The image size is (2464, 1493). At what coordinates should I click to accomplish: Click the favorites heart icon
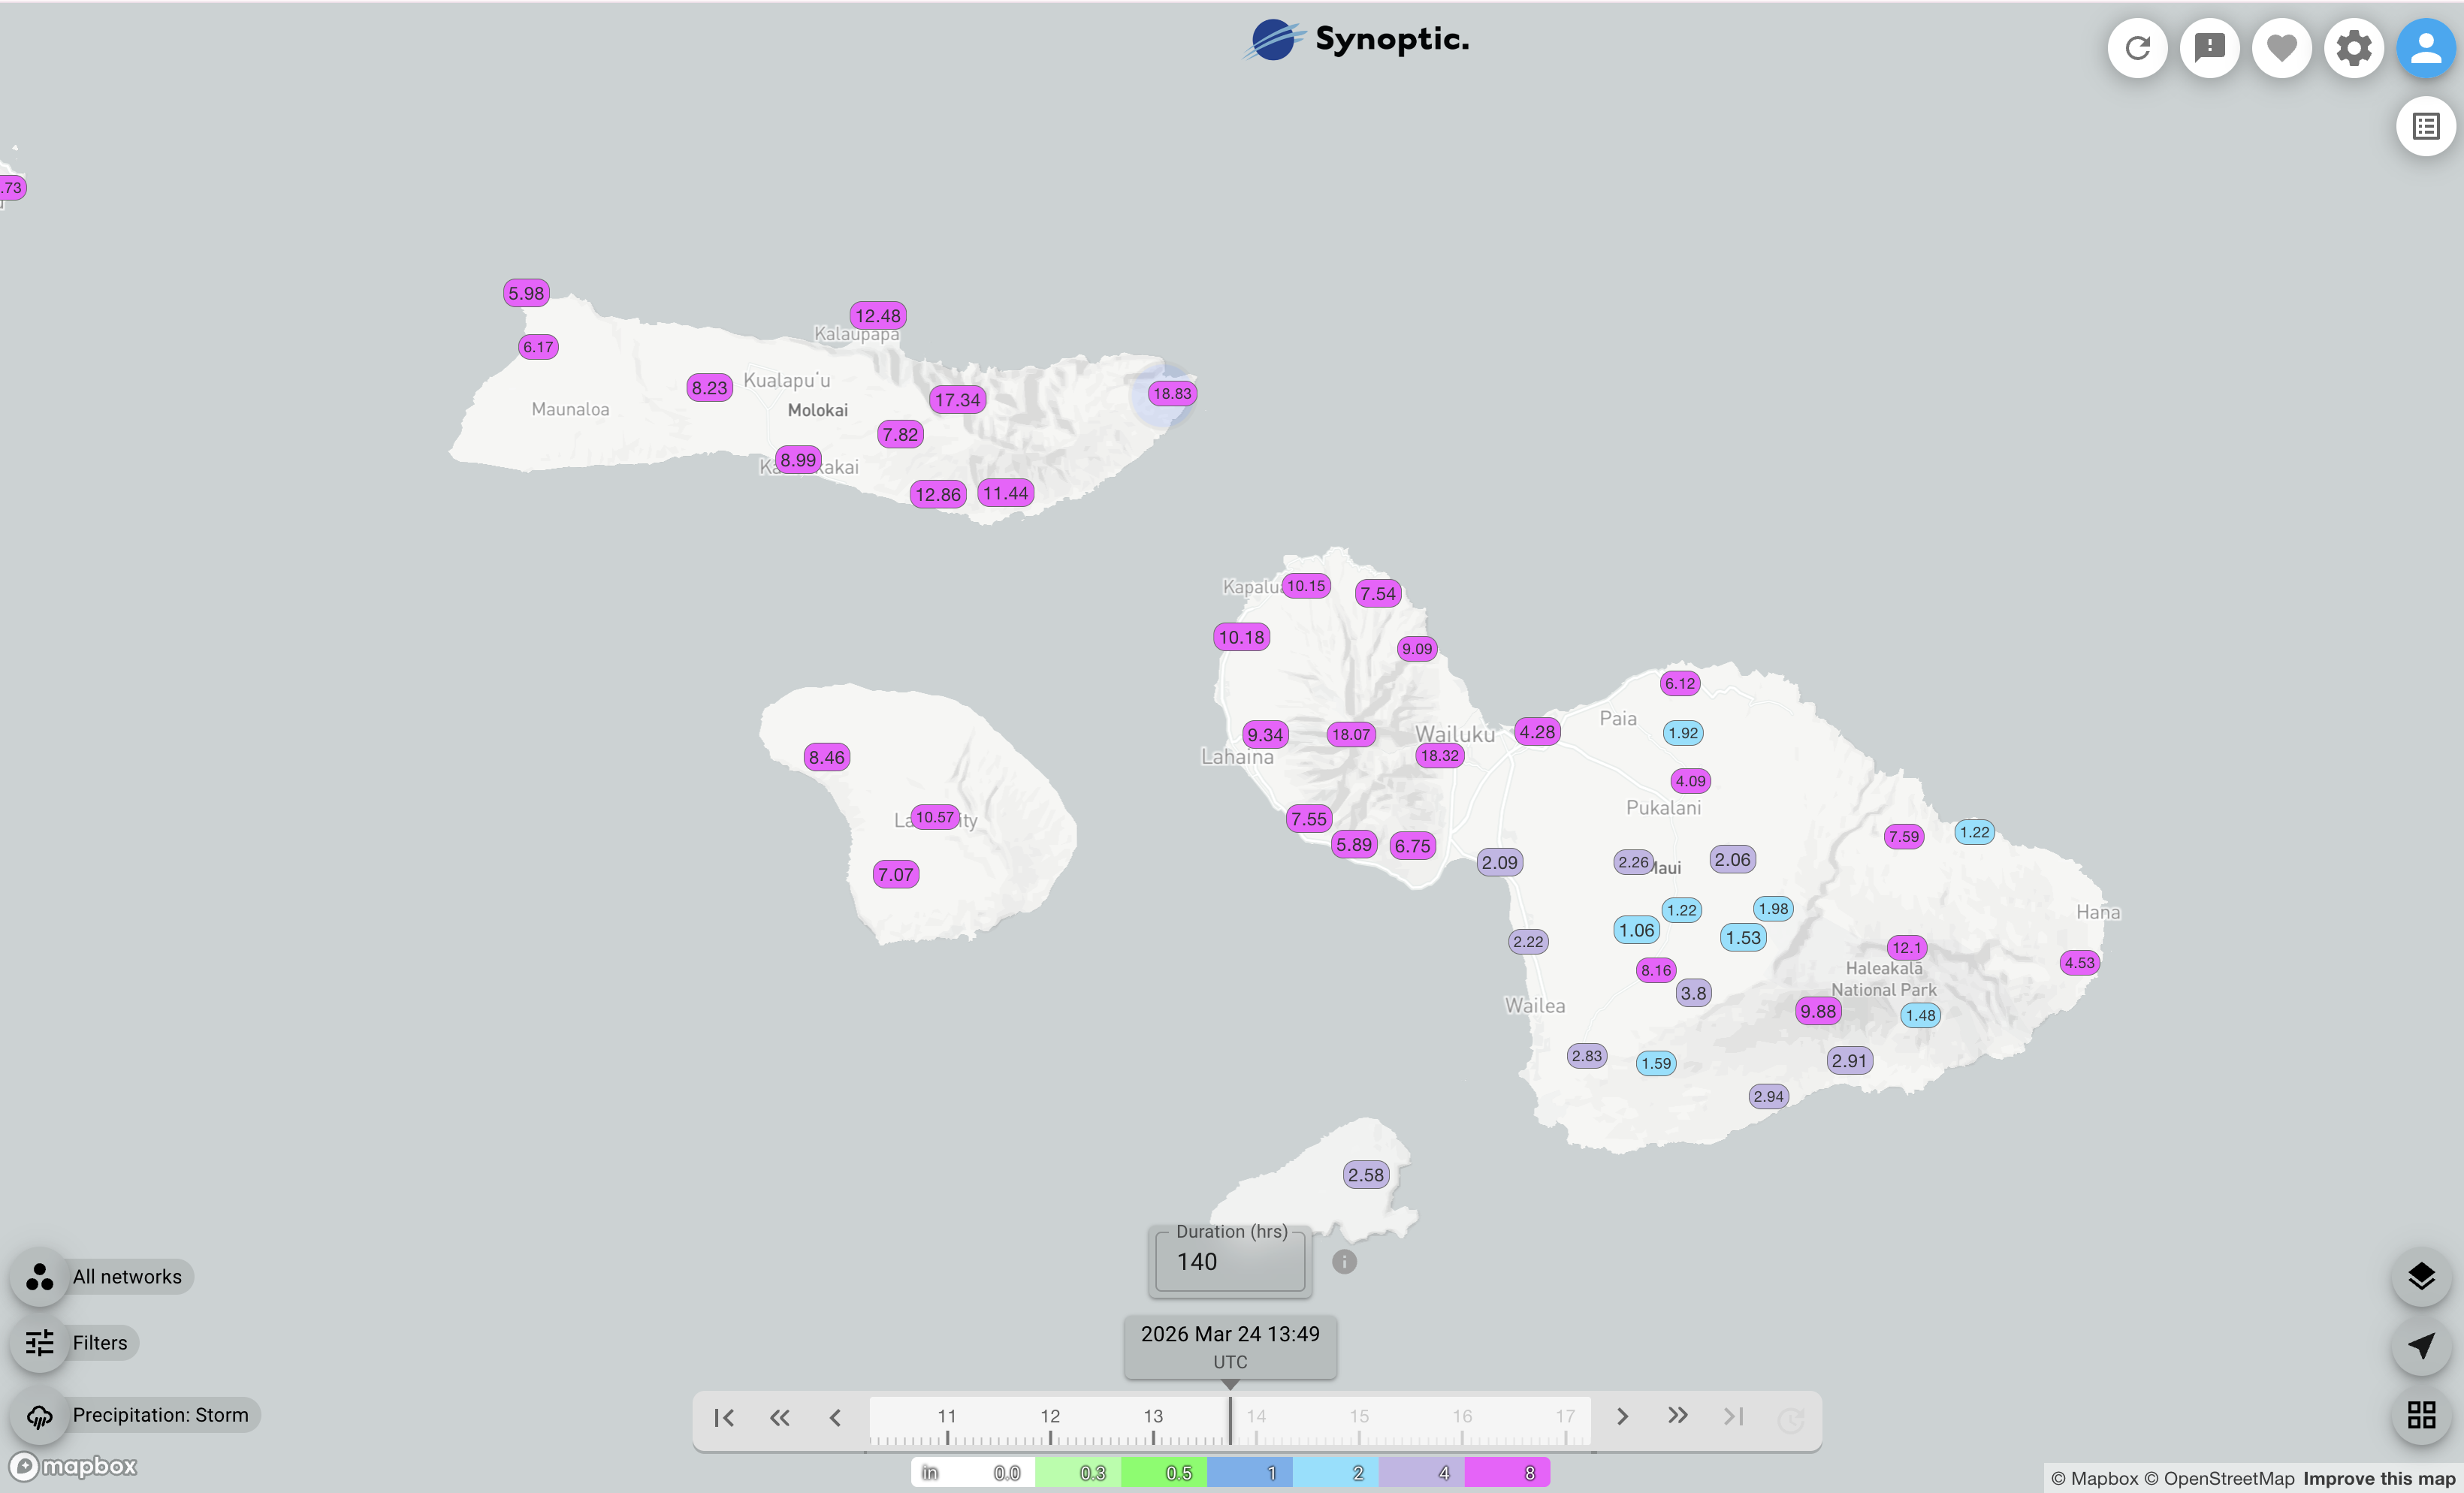tap(2281, 48)
